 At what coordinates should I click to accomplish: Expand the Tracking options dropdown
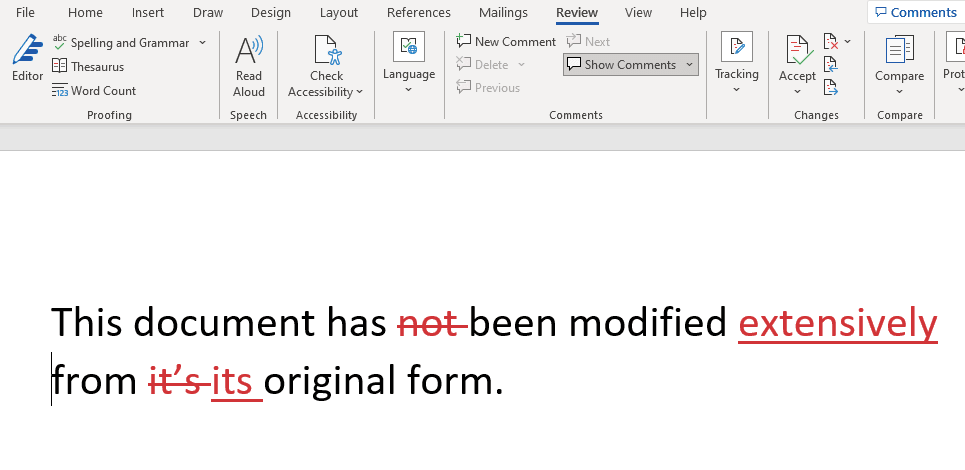pos(737,90)
